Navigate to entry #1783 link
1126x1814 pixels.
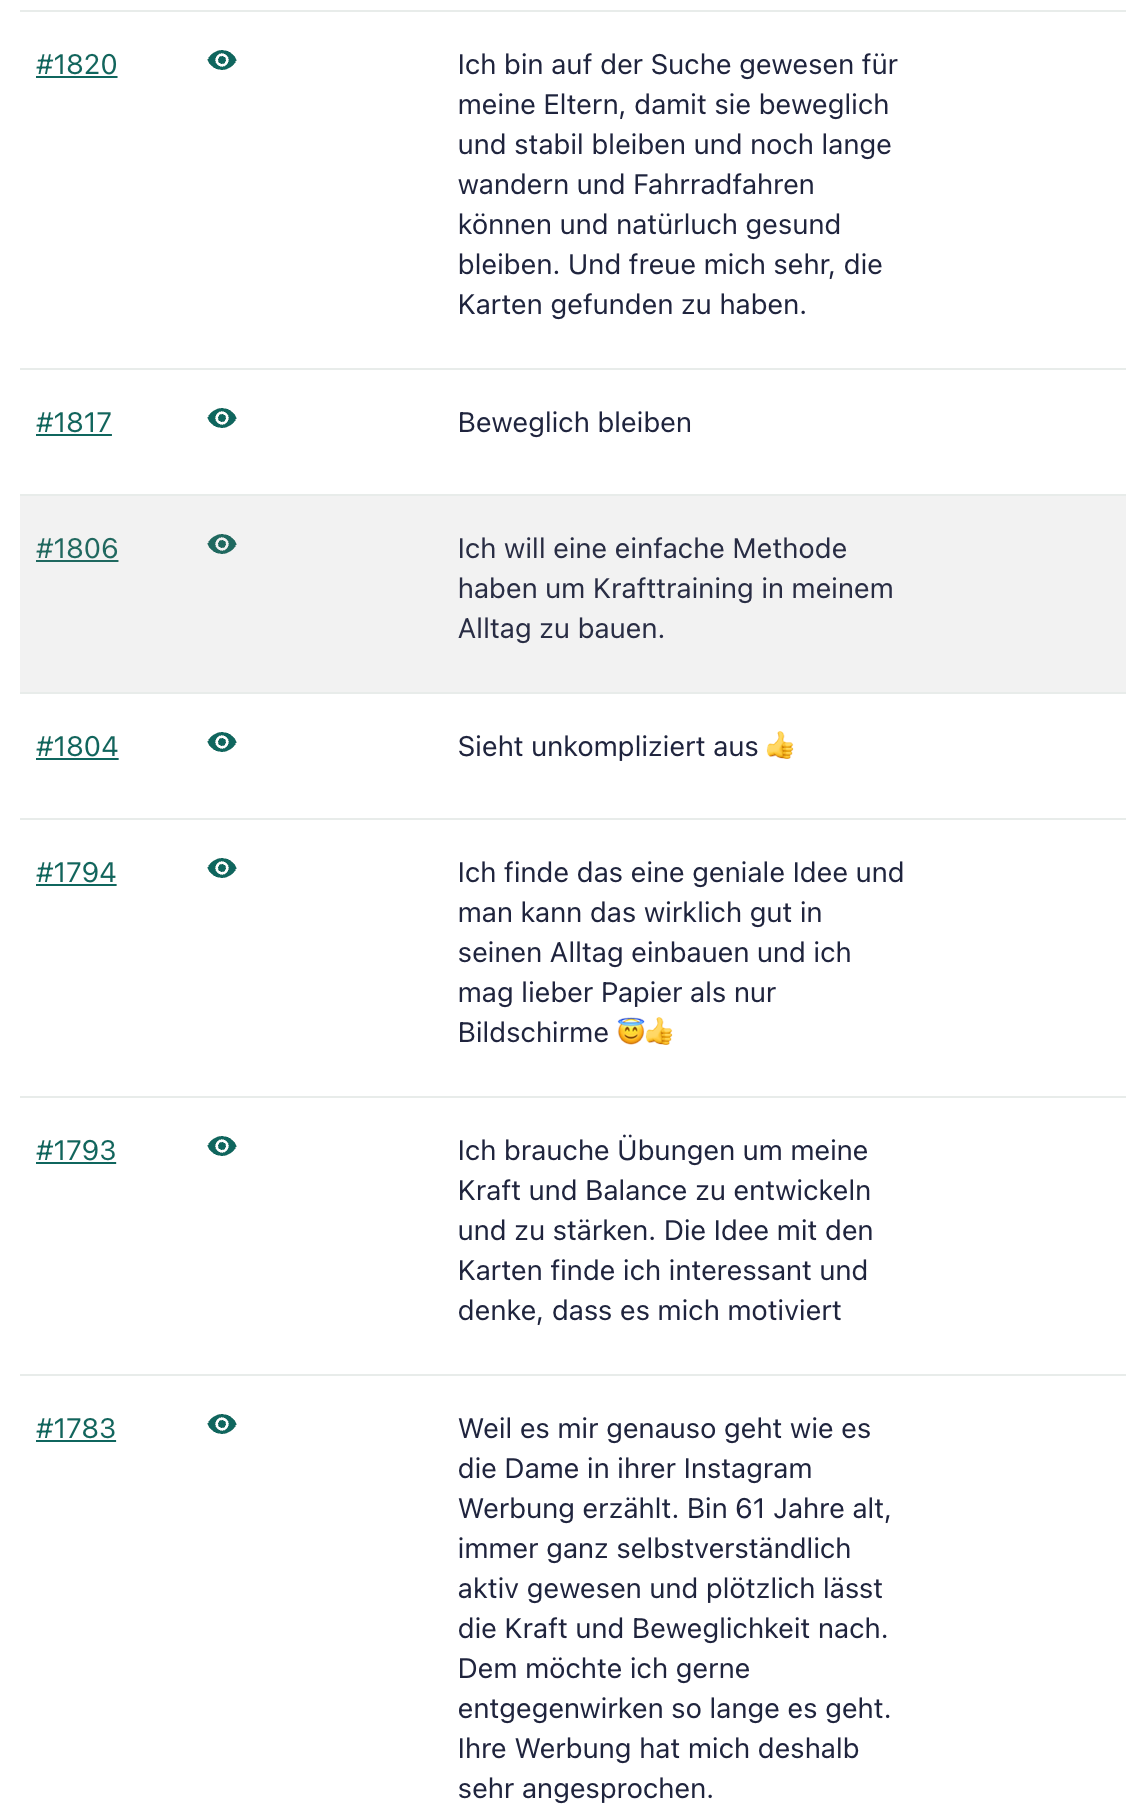point(76,1429)
